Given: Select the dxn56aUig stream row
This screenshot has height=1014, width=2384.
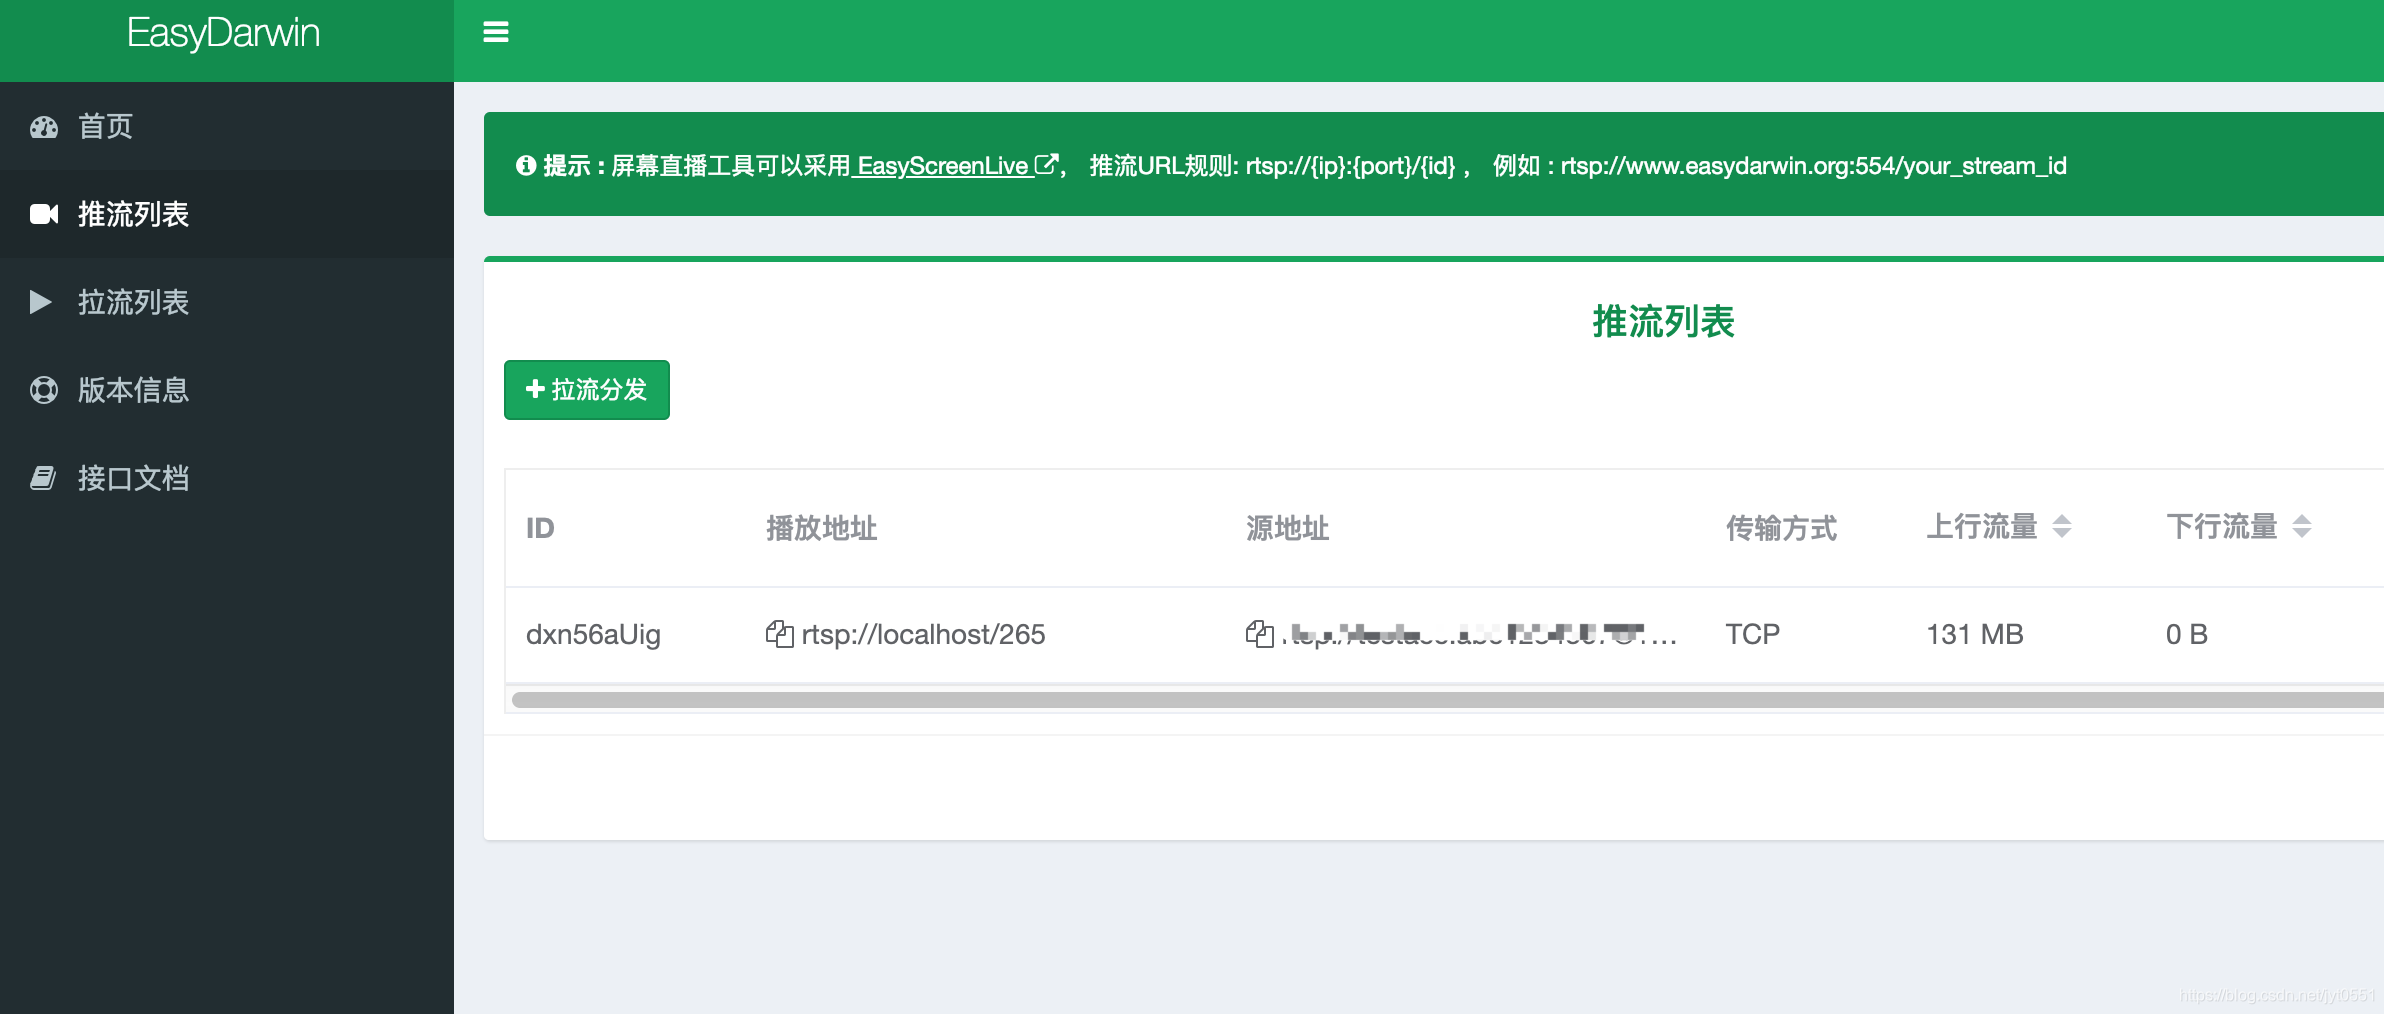Looking at the screenshot, I should coord(593,634).
